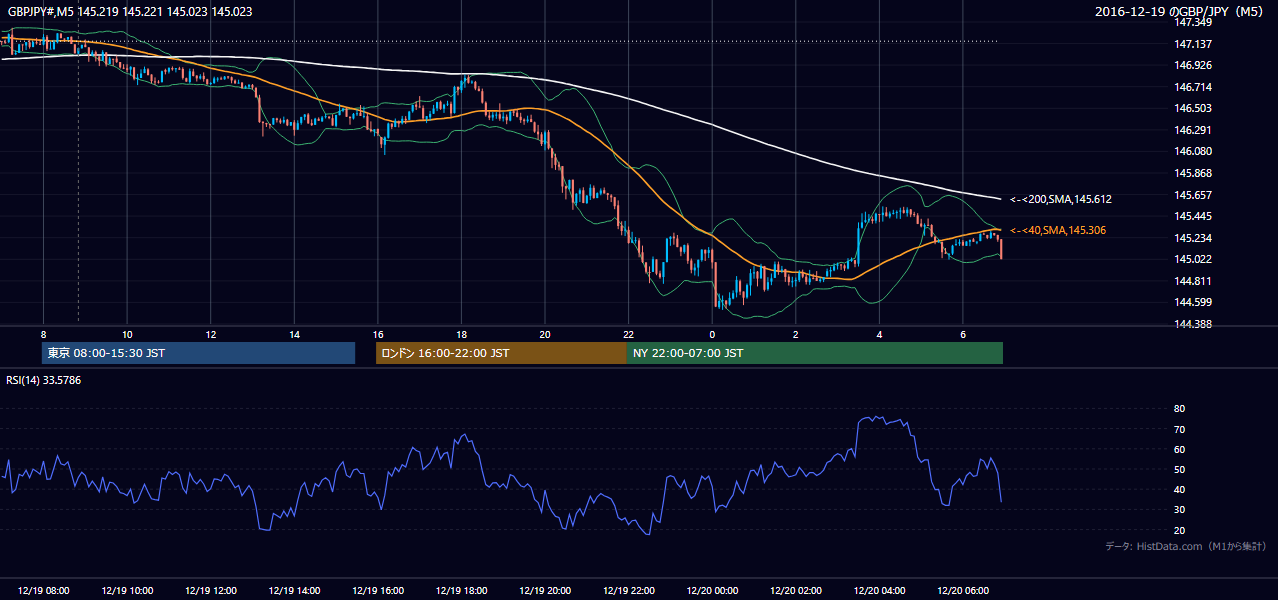
Task: Click the RSI axis level 60
Action: [1180, 449]
